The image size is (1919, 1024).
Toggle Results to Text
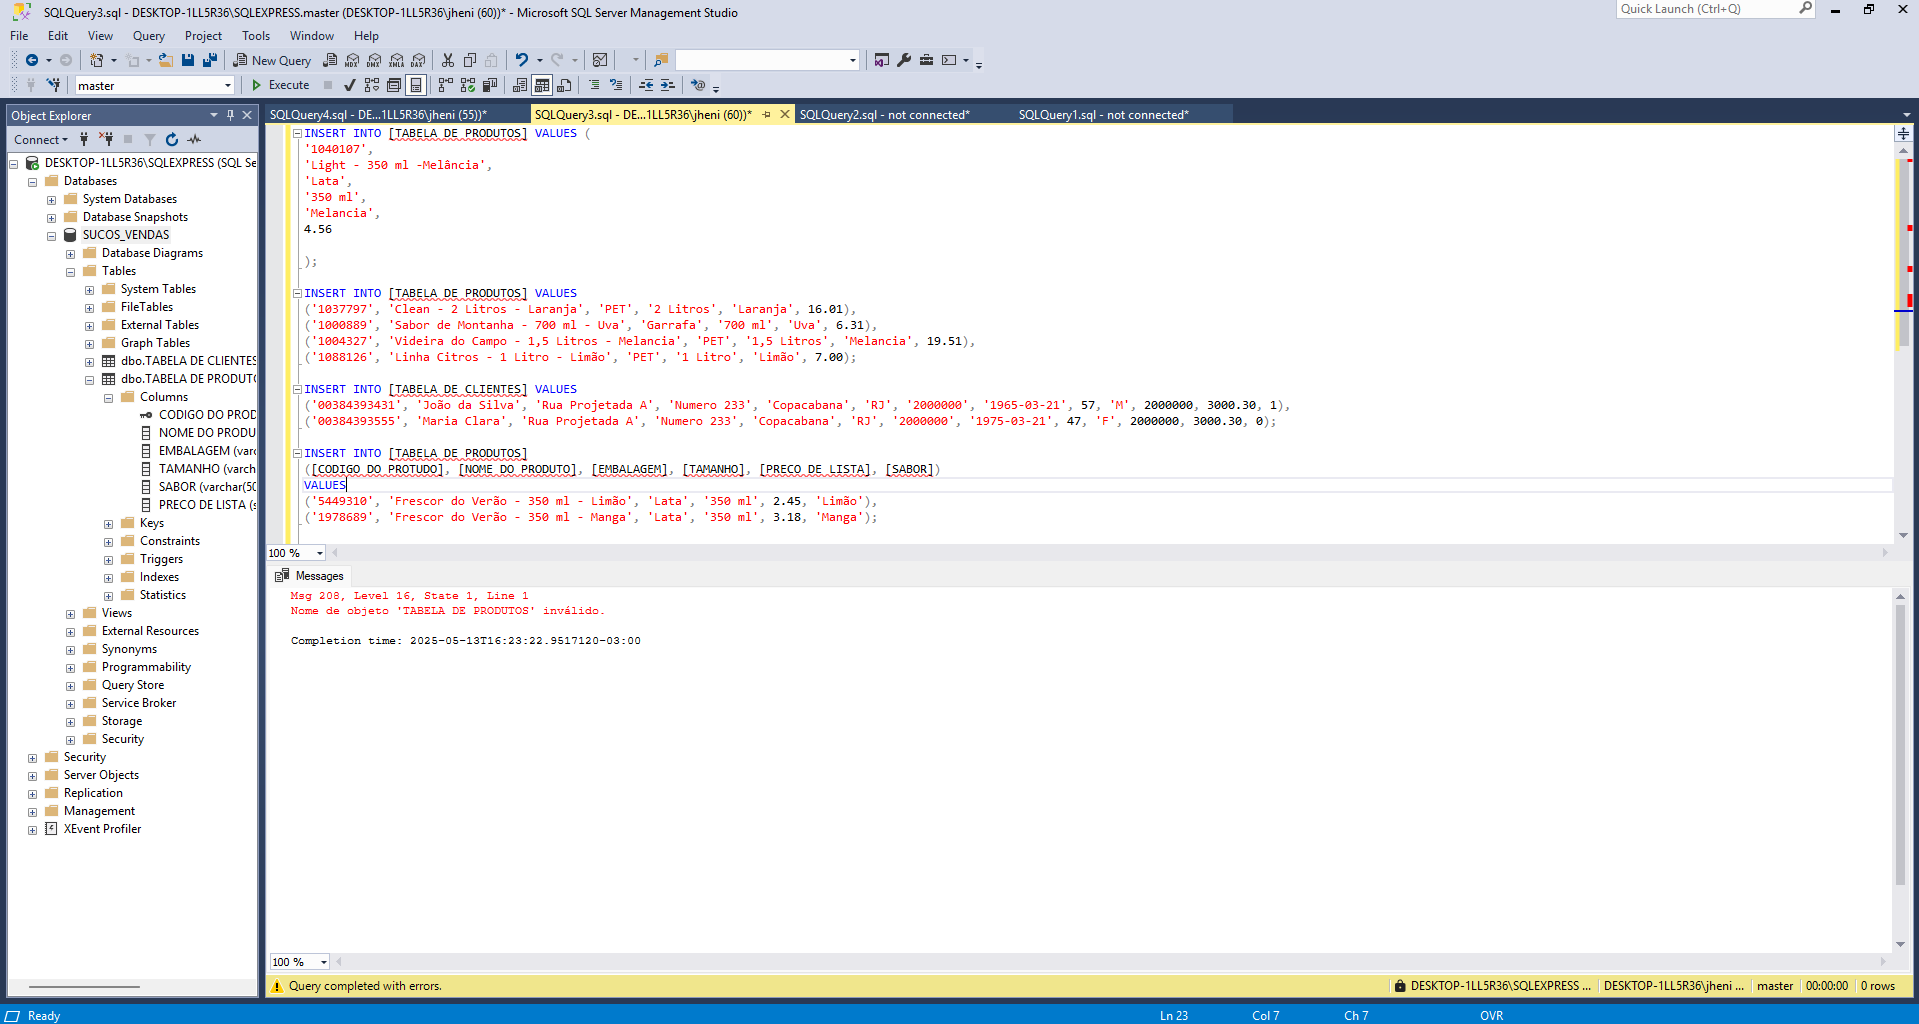[520, 85]
